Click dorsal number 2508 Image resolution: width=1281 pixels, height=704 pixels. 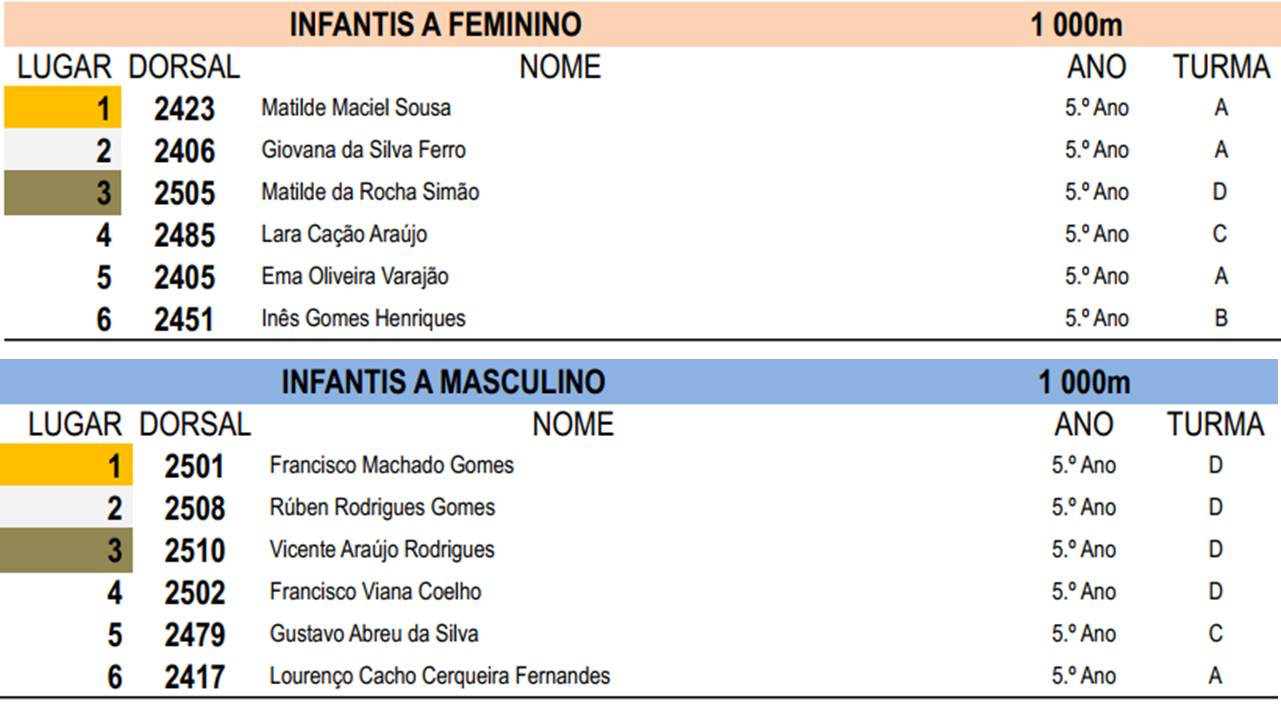[x=195, y=508]
